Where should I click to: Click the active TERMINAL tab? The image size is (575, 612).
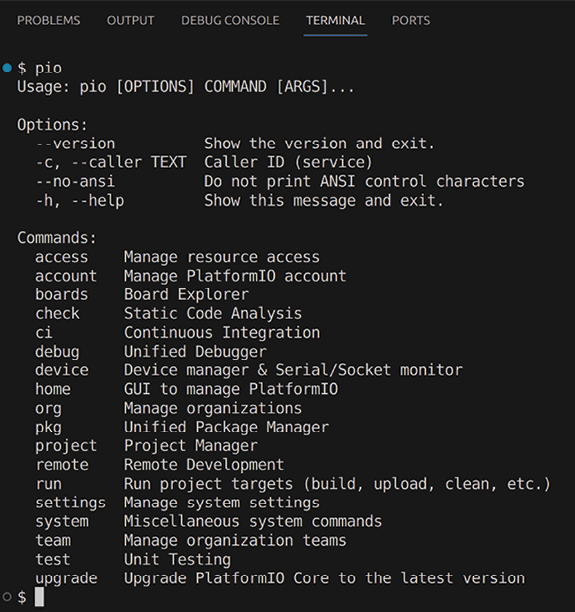(x=335, y=20)
